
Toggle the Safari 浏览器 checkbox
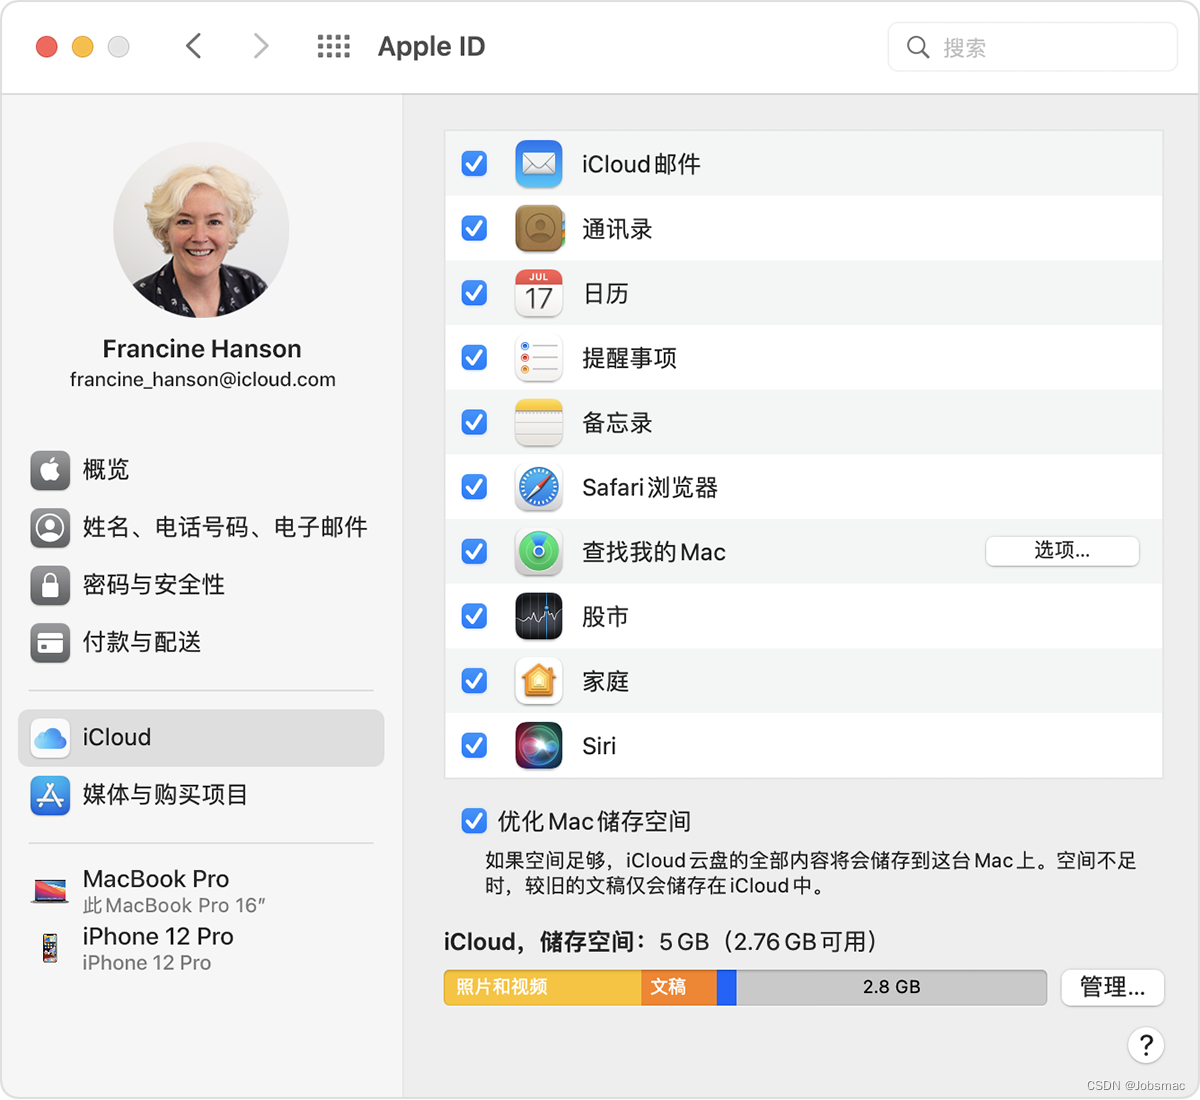[x=474, y=487]
